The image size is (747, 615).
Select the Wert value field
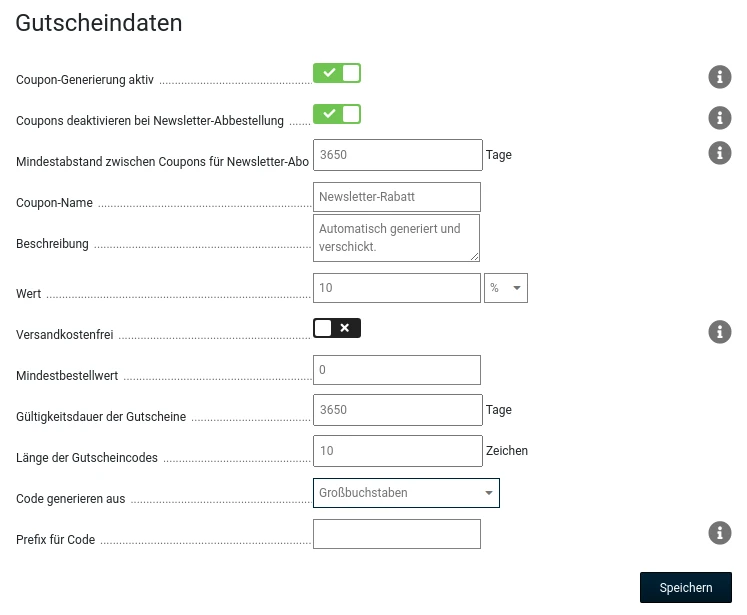tap(397, 288)
